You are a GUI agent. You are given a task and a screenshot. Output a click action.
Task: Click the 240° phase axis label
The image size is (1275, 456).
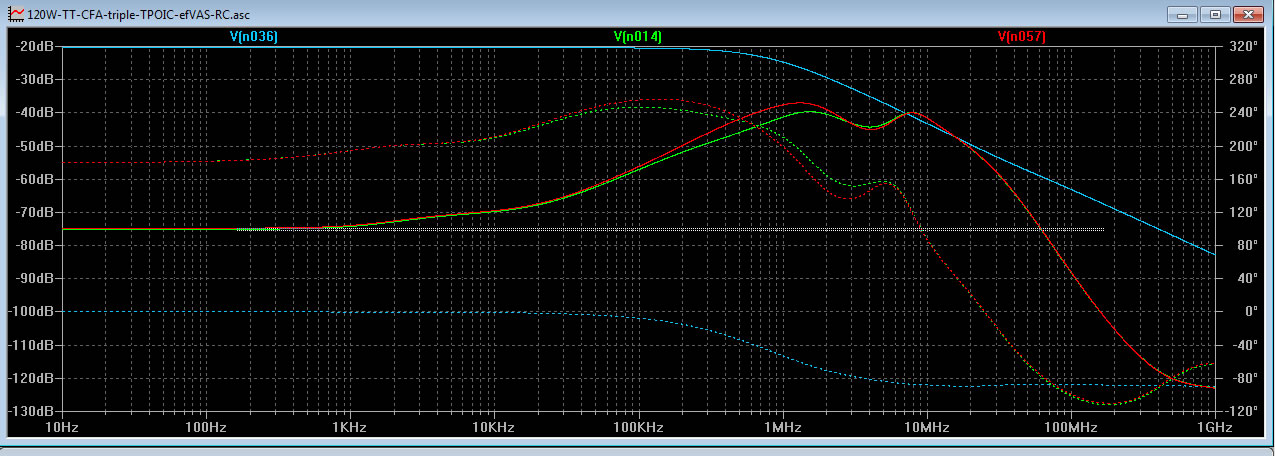tap(1243, 112)
